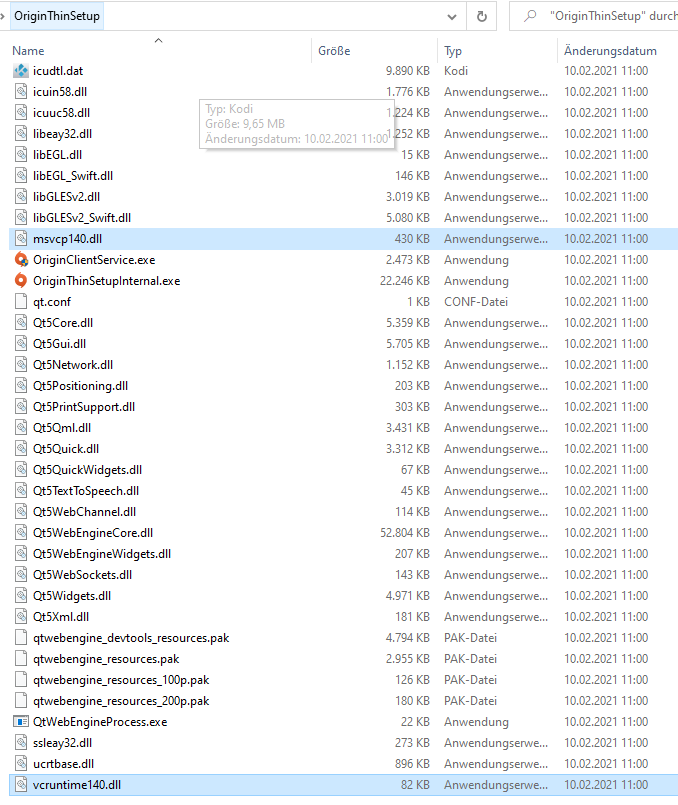The width and height of the screenshot is (678, 805).
Task: Click the DLL icon beside libeay32.dll
Action: pyautogui.click(x=21, y=134)
